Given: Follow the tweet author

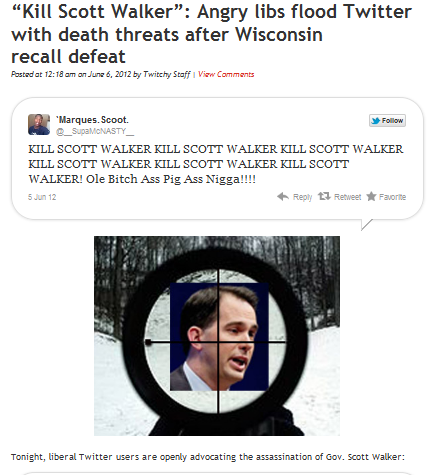Looking at the screenshot, I should (x=387, y=121).
